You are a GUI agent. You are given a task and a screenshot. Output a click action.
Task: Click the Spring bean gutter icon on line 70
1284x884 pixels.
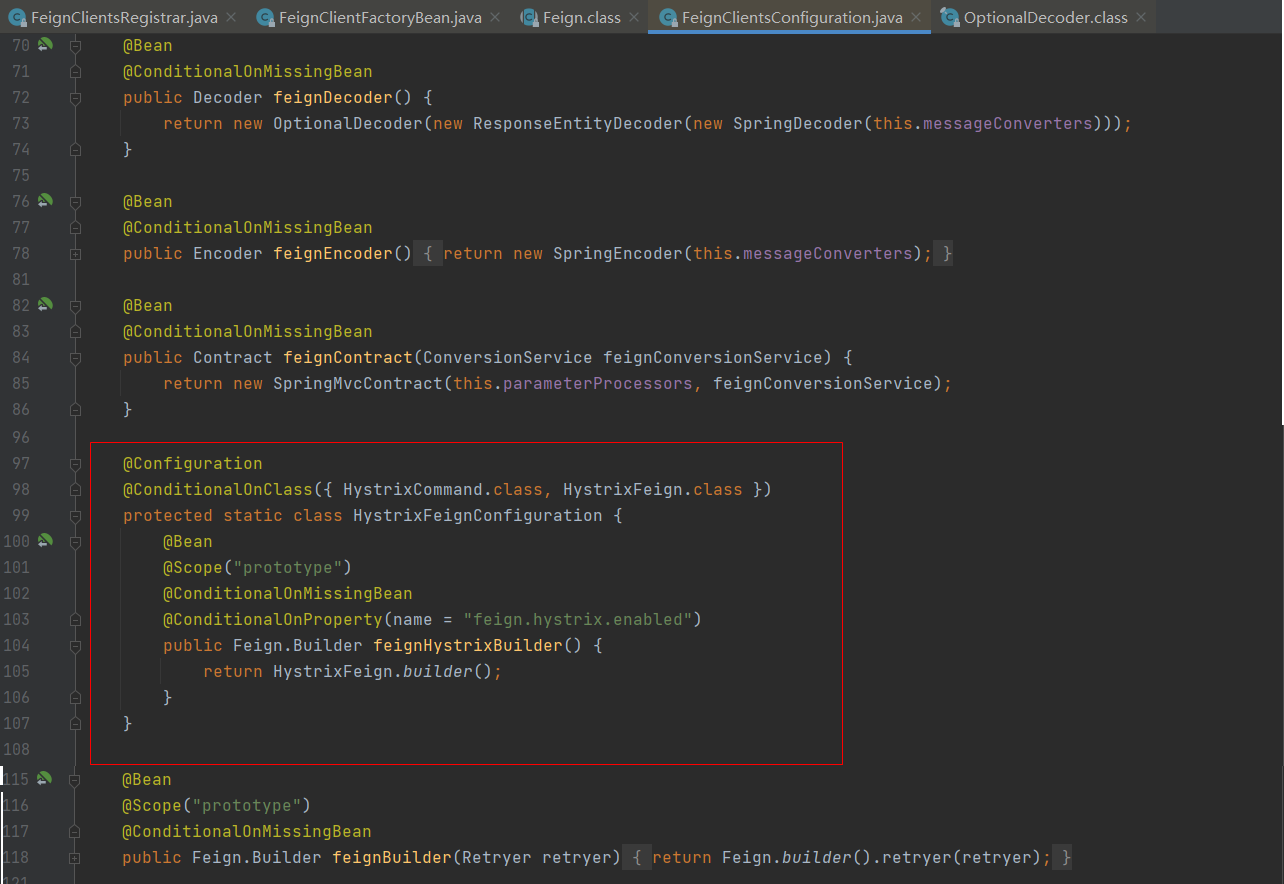(45, 44)
